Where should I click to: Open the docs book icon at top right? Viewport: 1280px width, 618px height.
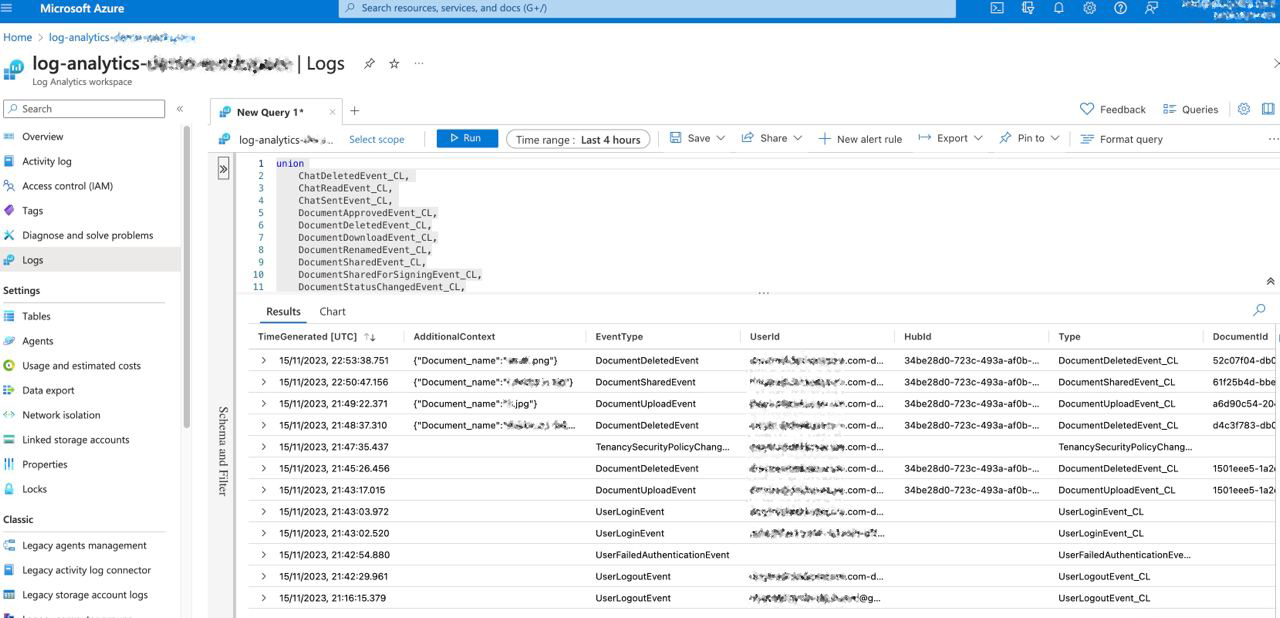pos(1268,109)
